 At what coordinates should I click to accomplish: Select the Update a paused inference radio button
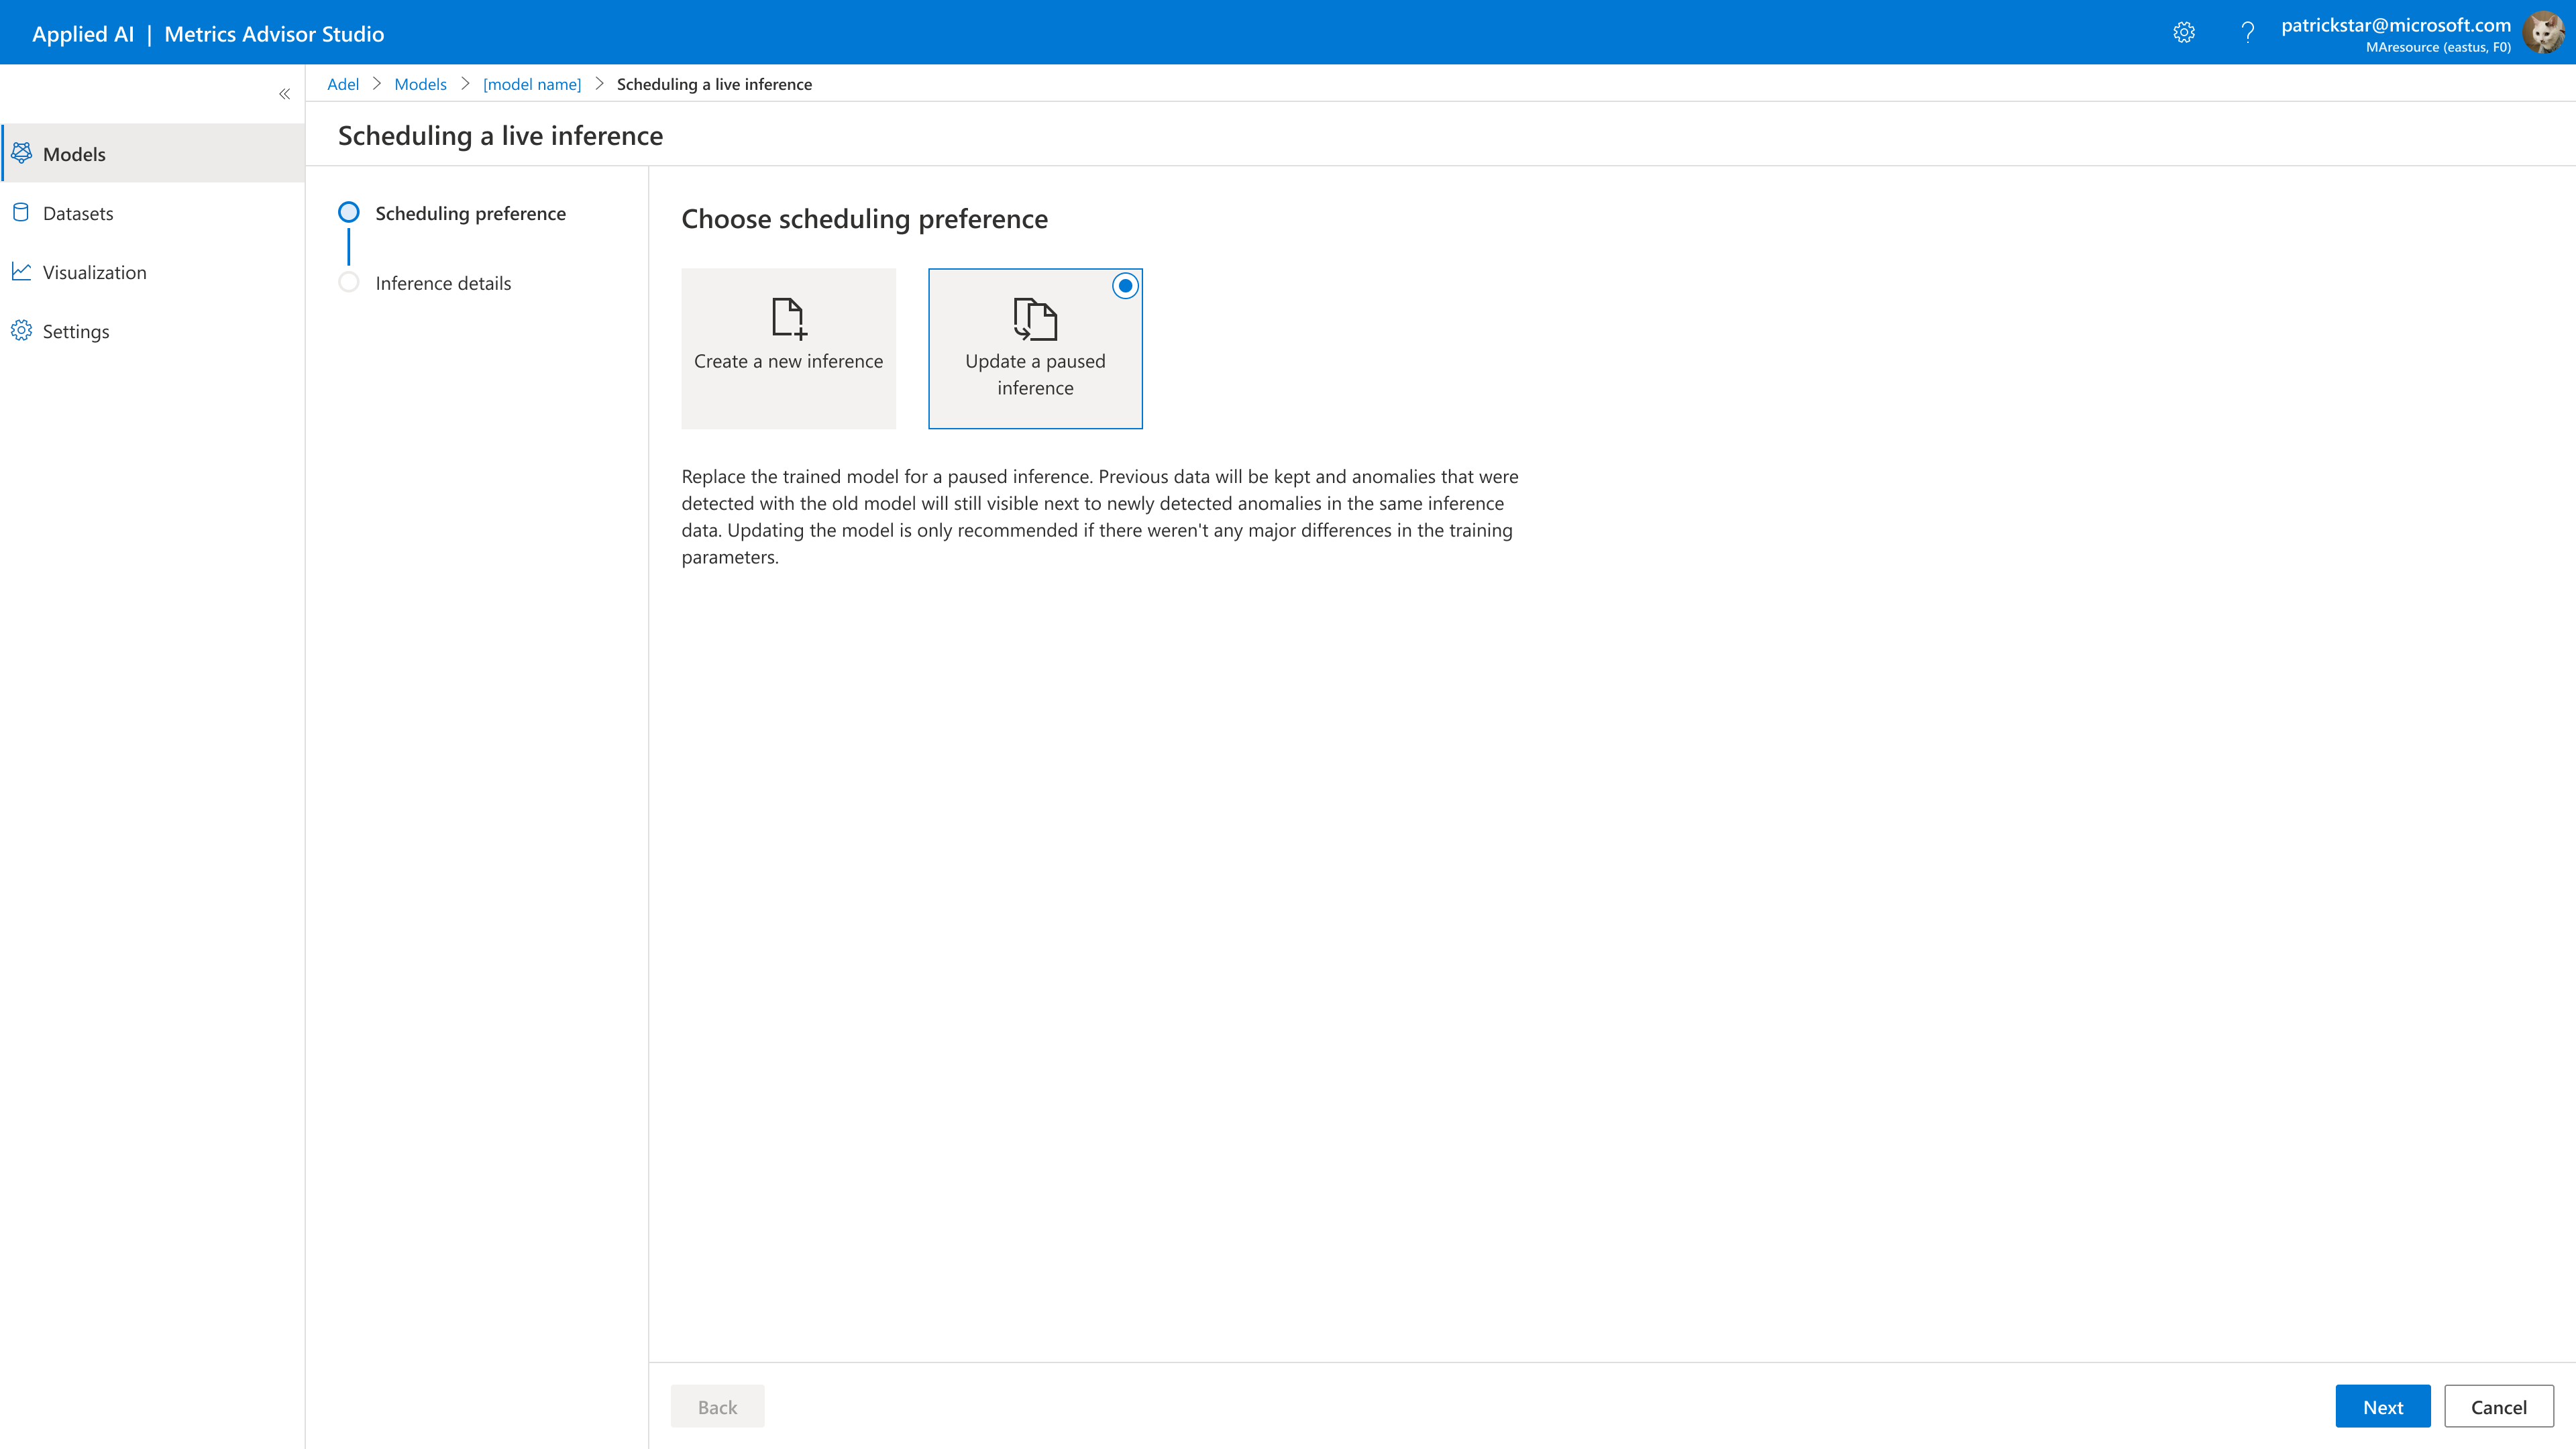(x=1125, y=286)
